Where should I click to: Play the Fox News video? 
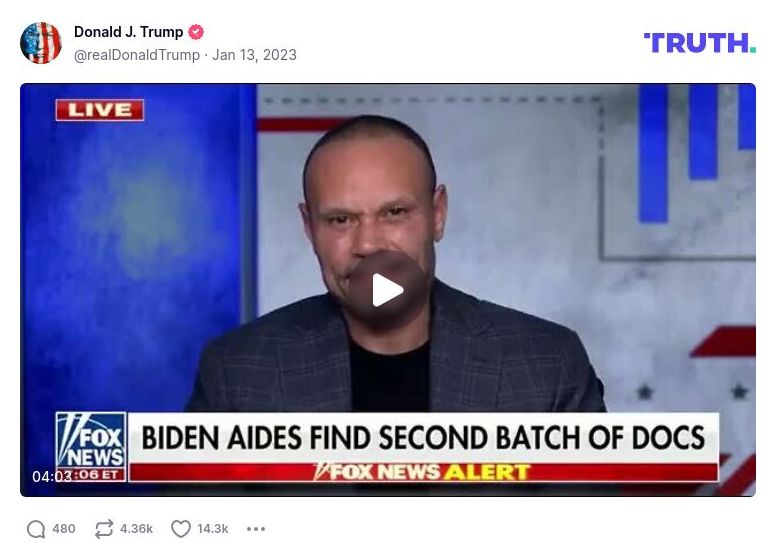pos(388,290)
